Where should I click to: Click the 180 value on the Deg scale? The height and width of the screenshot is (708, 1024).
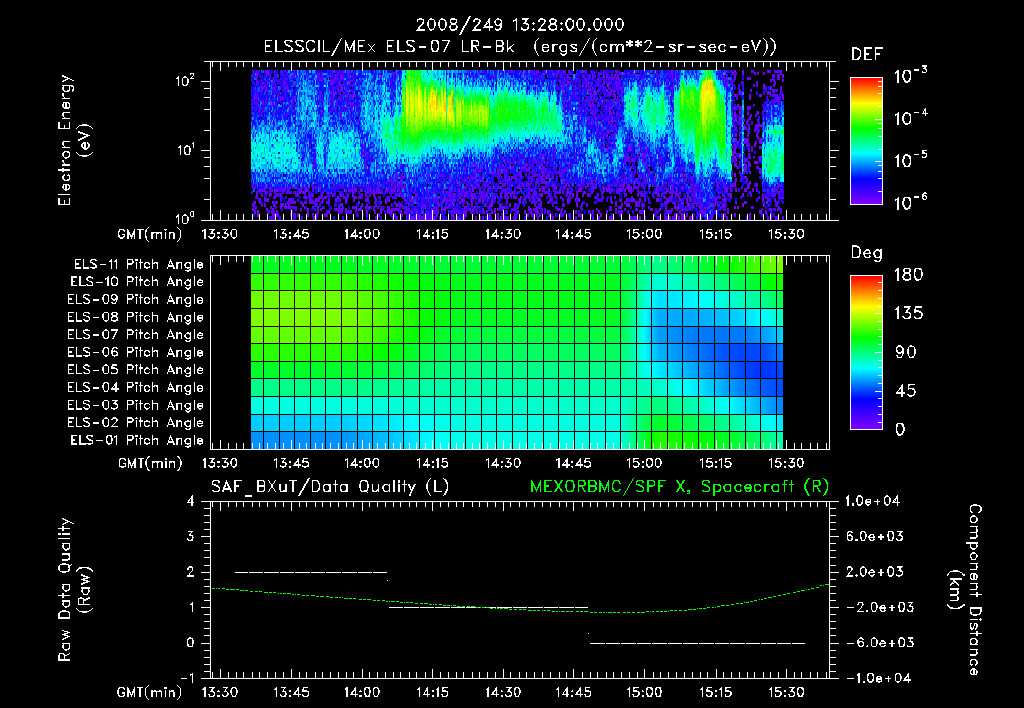tap(908, 275)
